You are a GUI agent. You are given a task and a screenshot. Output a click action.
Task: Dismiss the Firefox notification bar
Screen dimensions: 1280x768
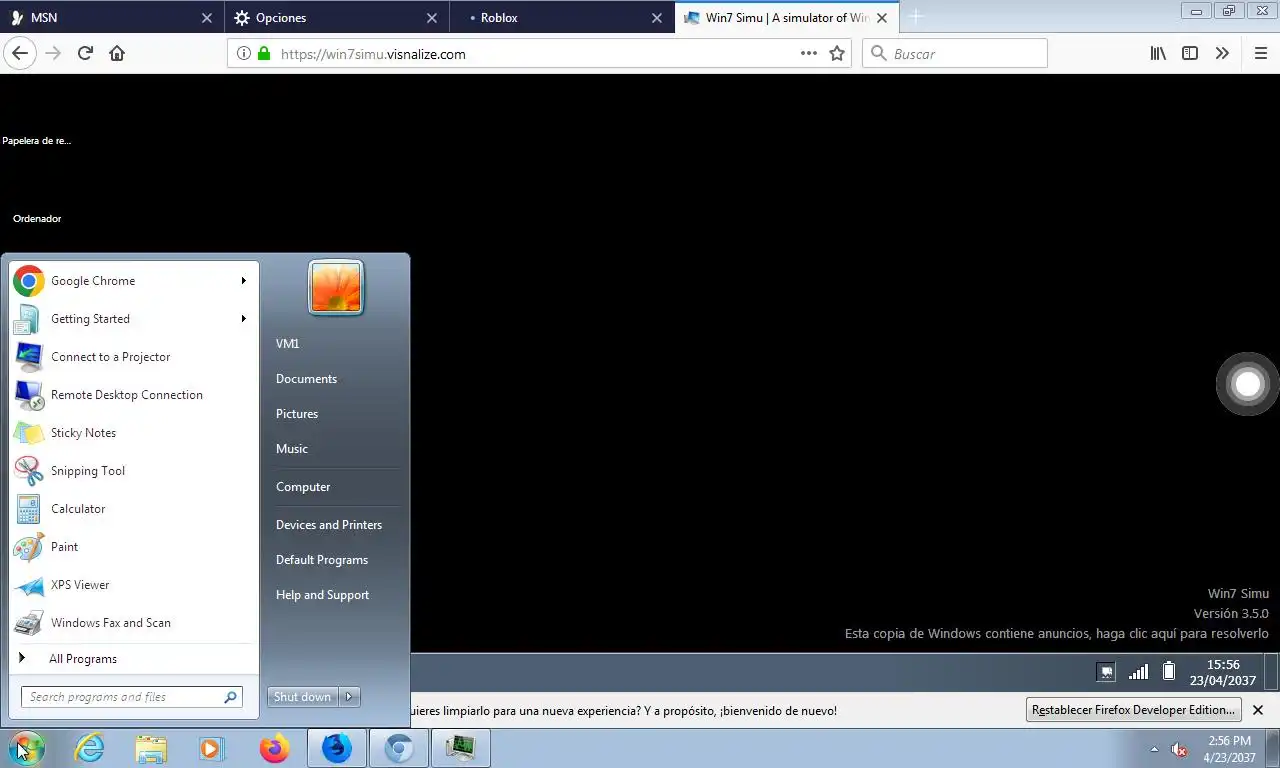point(1258,710)
